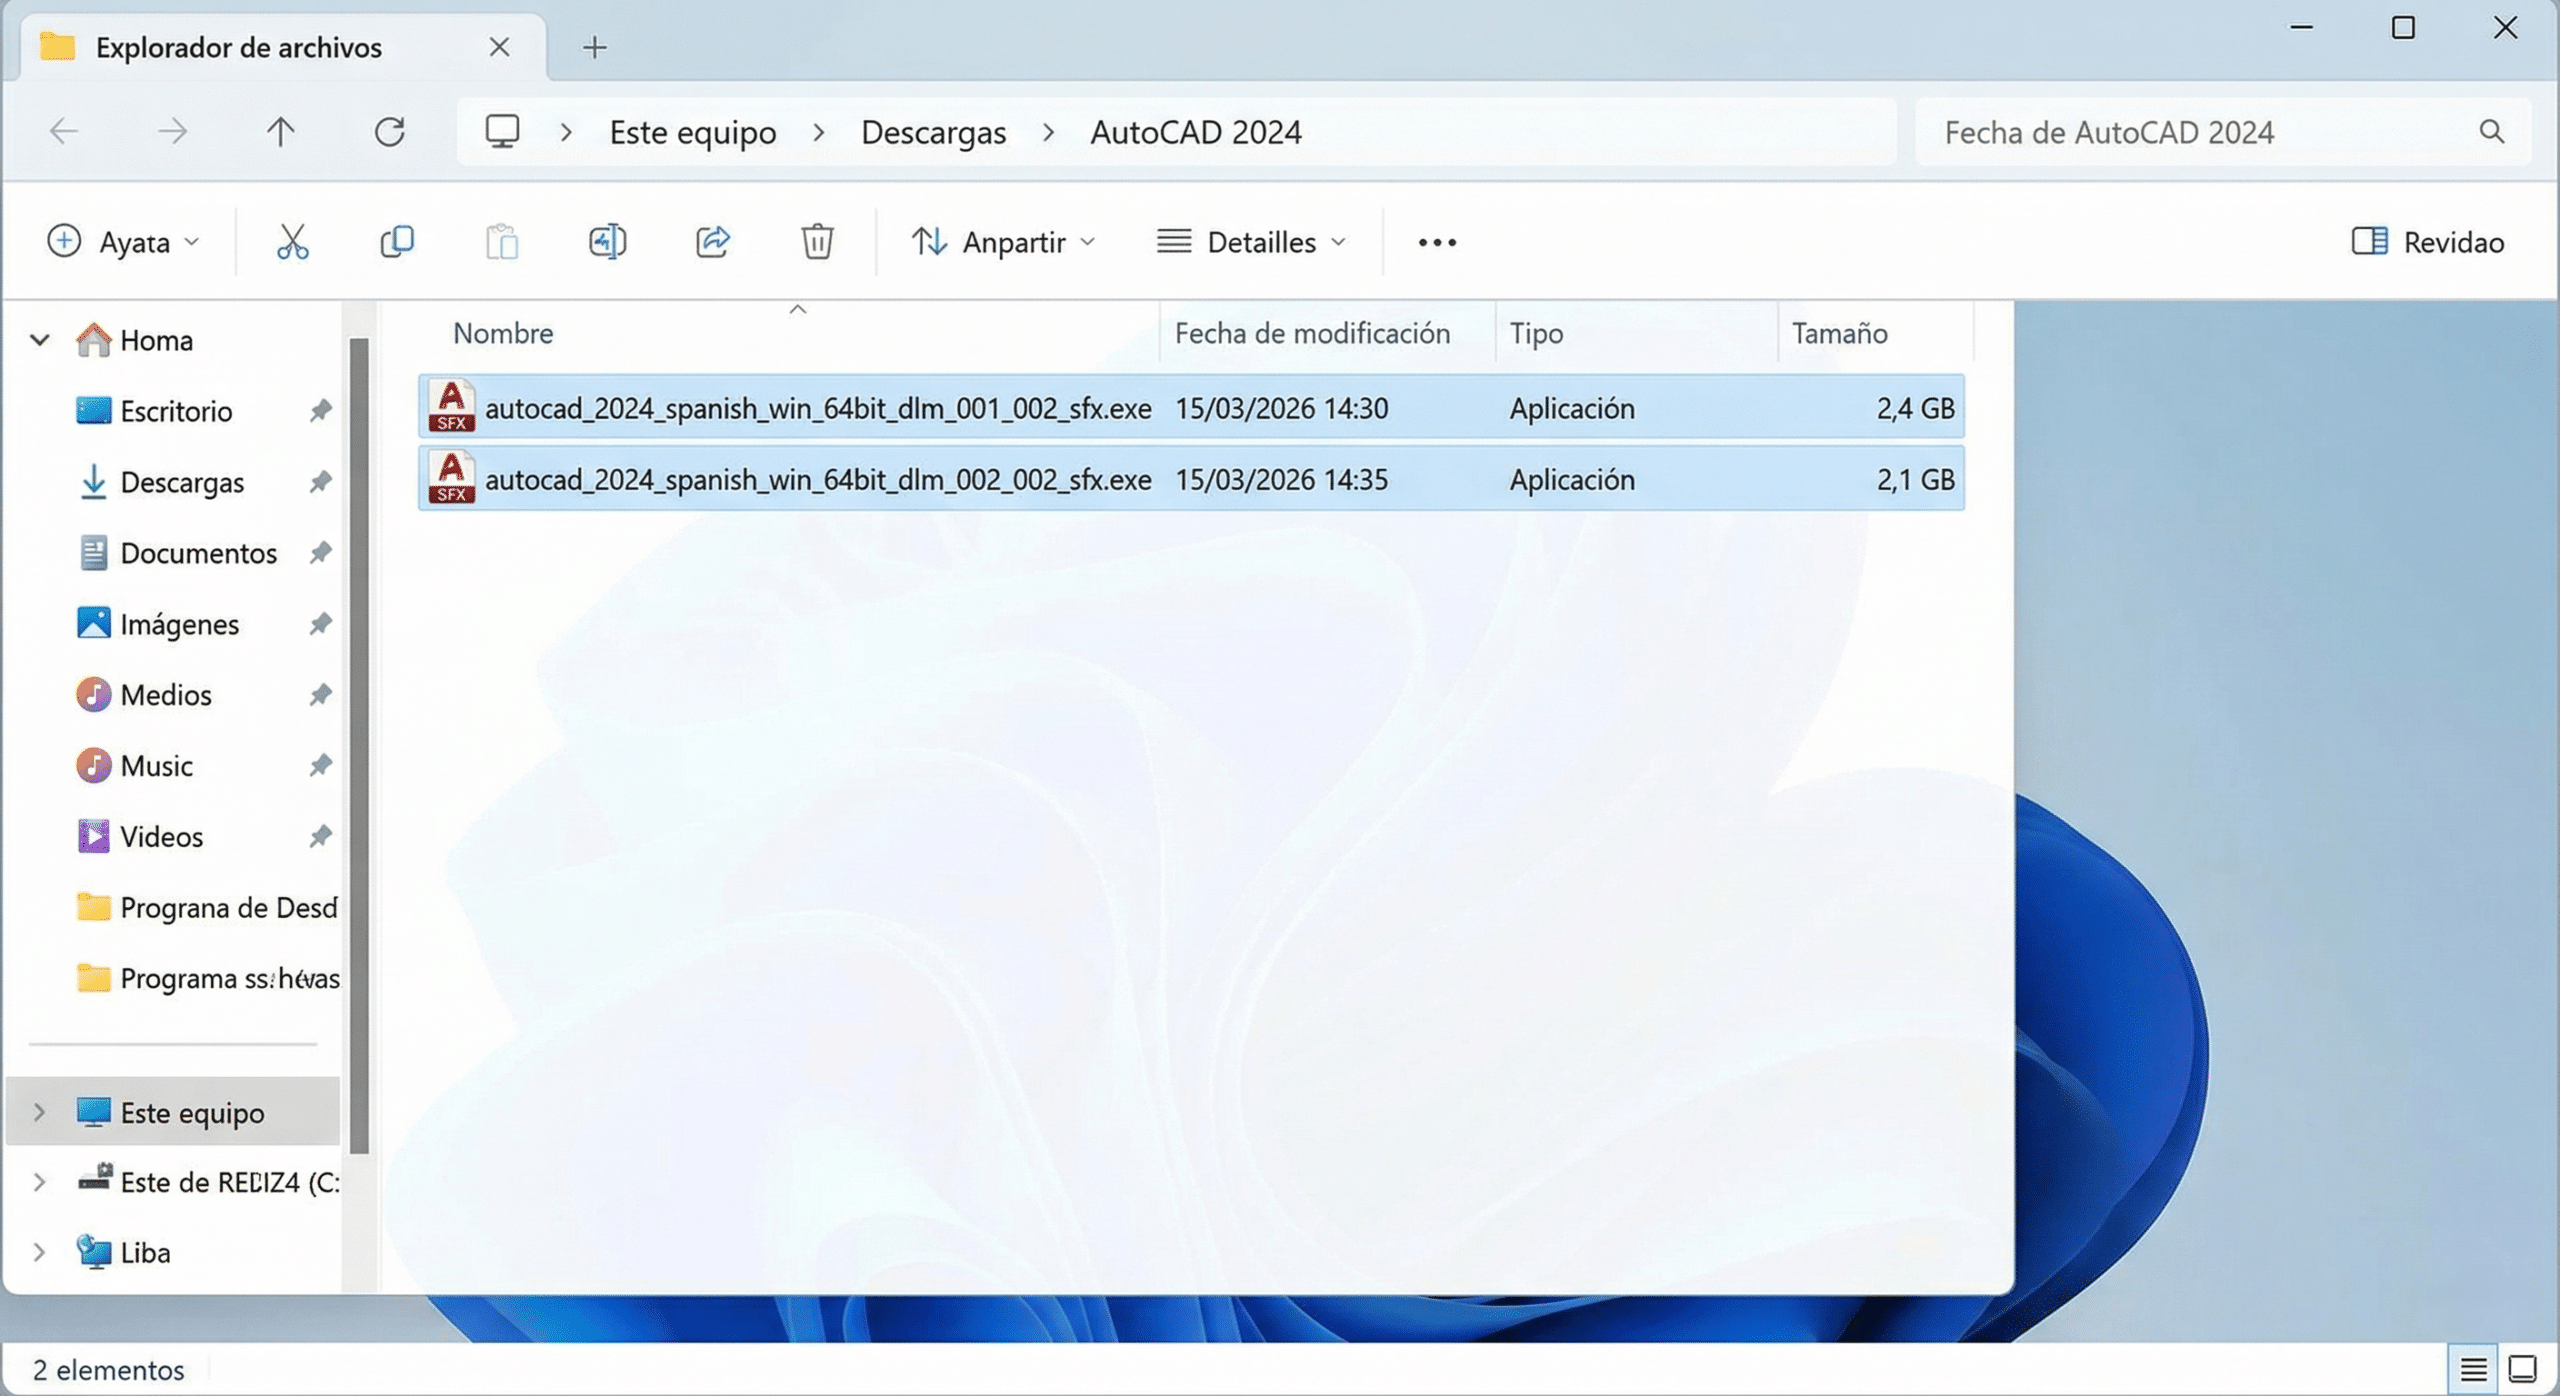
Task: Paste files from the clipboard
Action: (x=503, y=241)
